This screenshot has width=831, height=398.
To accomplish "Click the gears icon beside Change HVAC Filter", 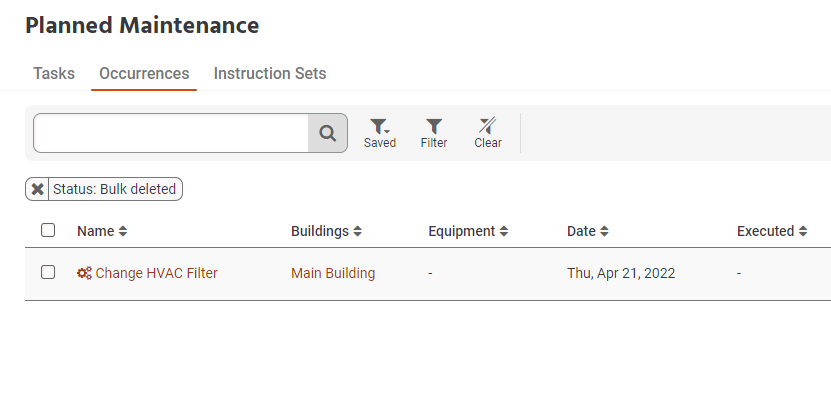I will (84, 273).
